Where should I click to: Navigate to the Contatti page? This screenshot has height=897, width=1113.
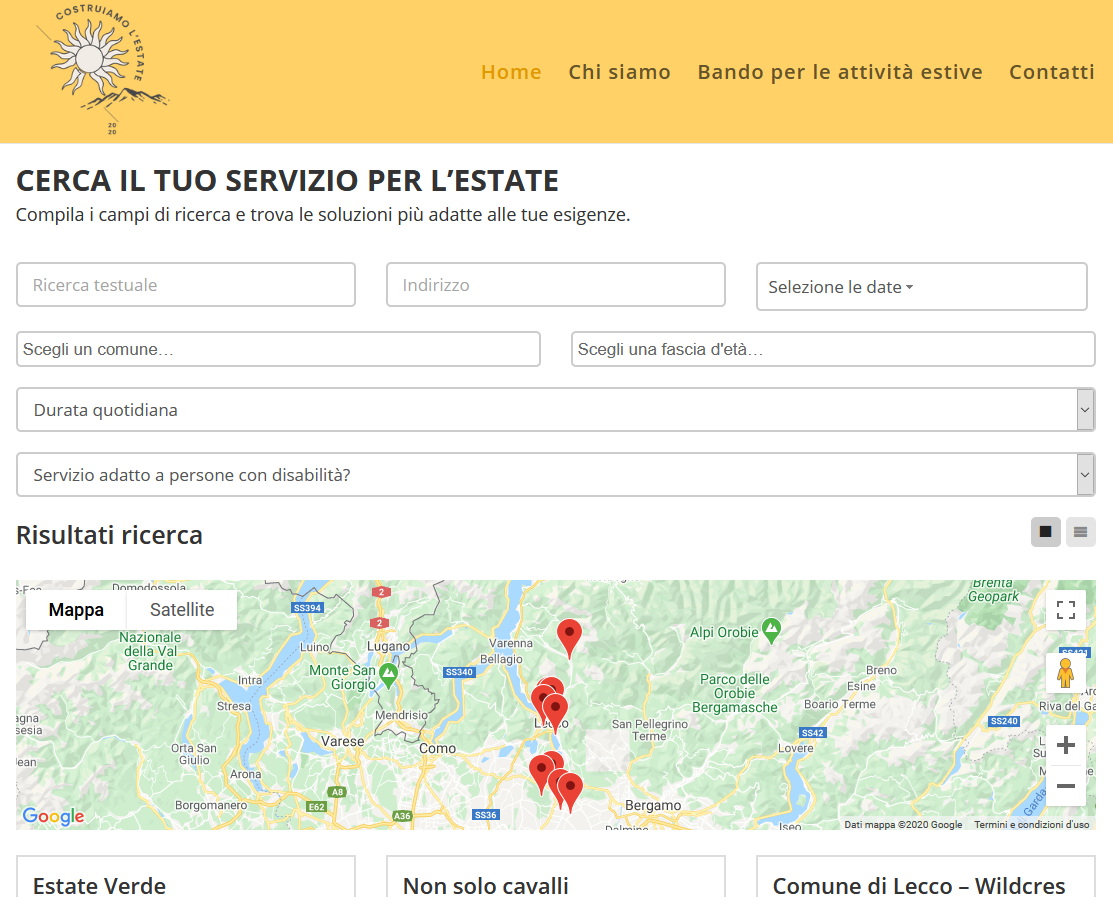point(1052,72)
